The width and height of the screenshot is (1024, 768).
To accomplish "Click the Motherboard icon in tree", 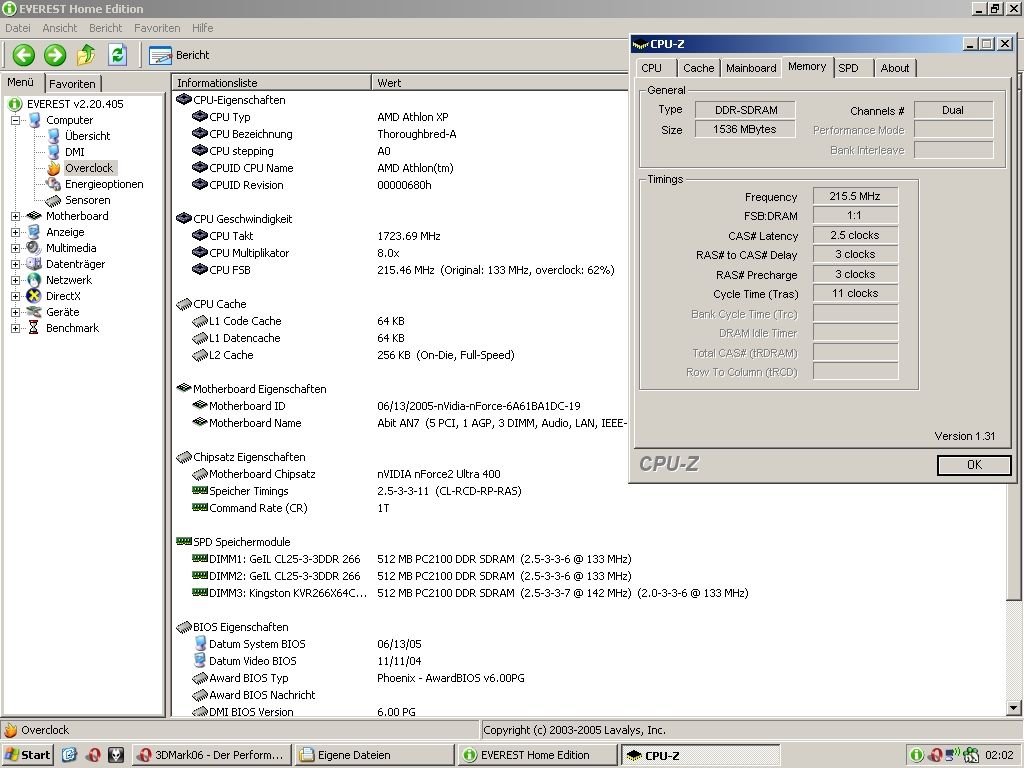I will [34, 216].
